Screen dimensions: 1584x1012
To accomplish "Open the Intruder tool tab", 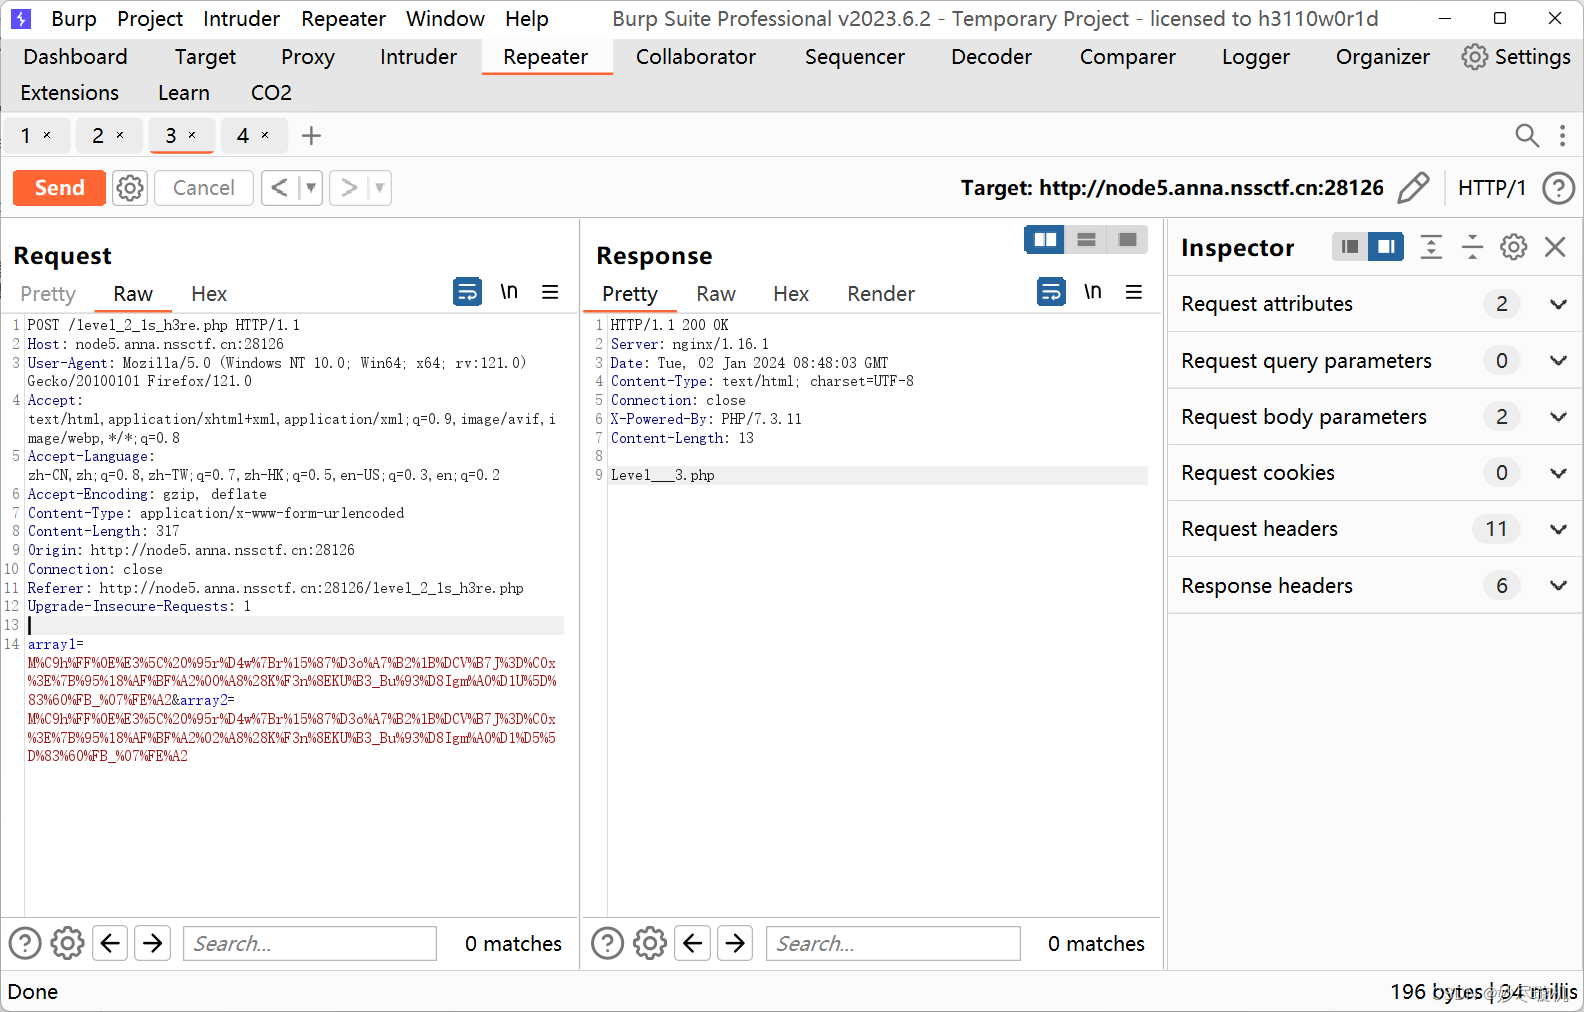I will coord(418,57).
